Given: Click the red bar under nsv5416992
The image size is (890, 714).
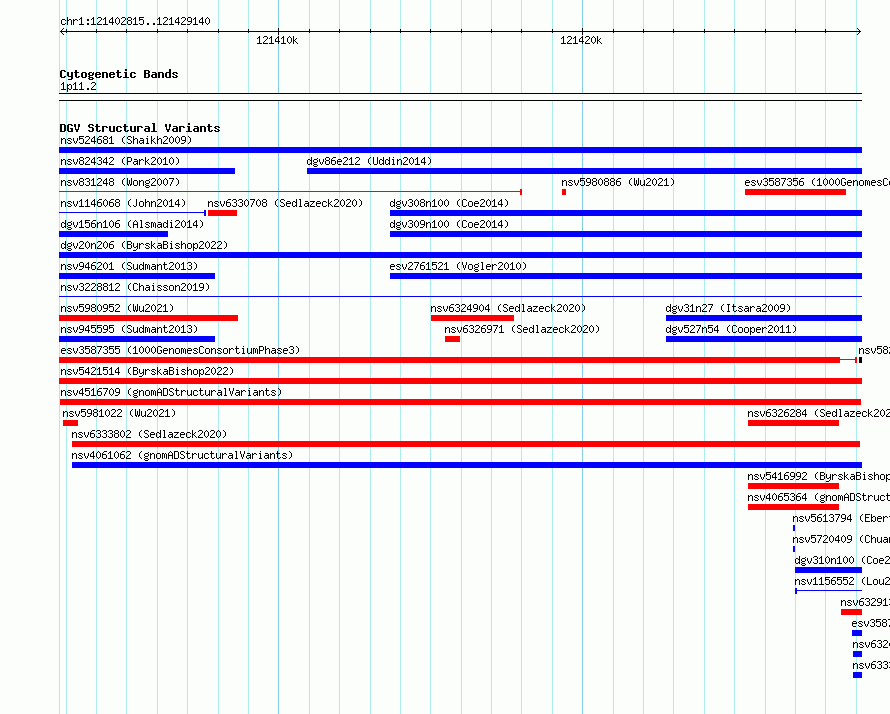Looking at the screenshot, I should click(794, 486).
